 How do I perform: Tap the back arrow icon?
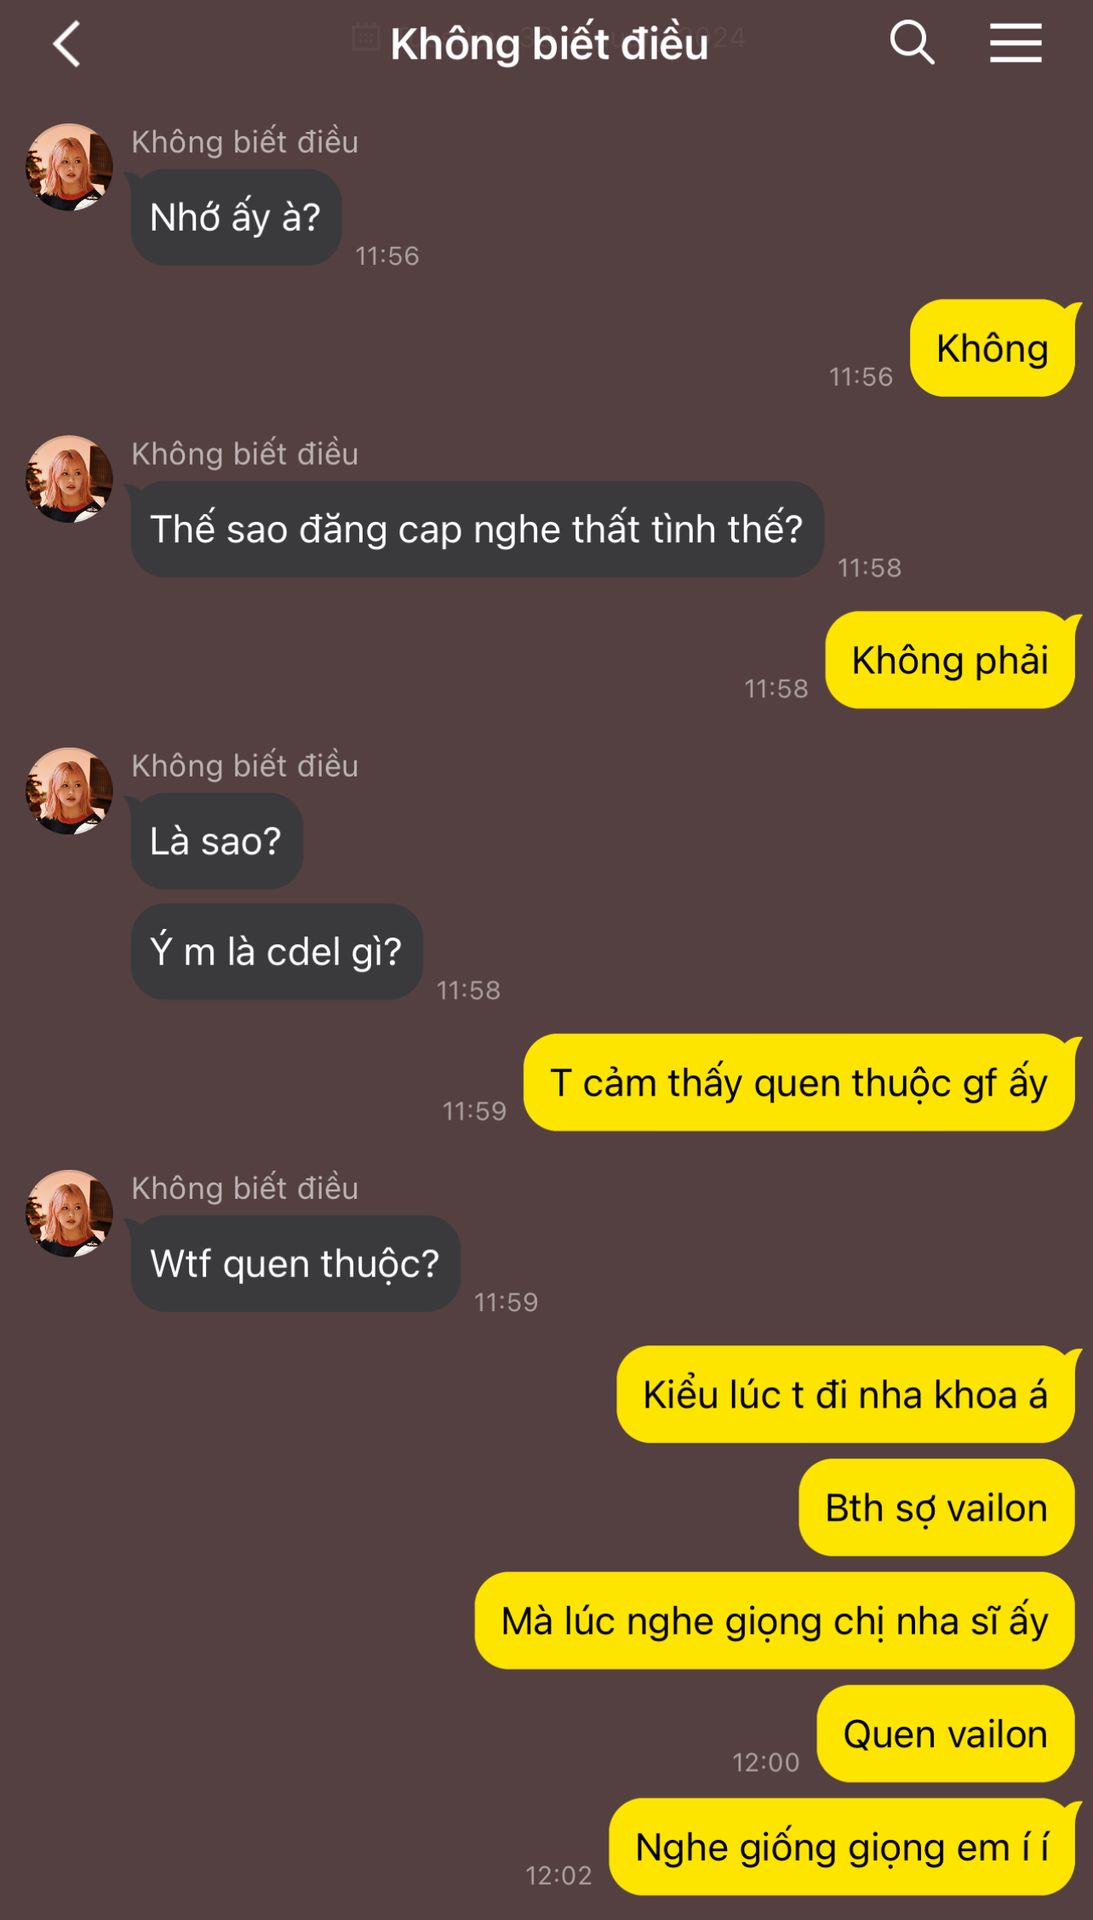pyautogui.click(x=66, y=44)
